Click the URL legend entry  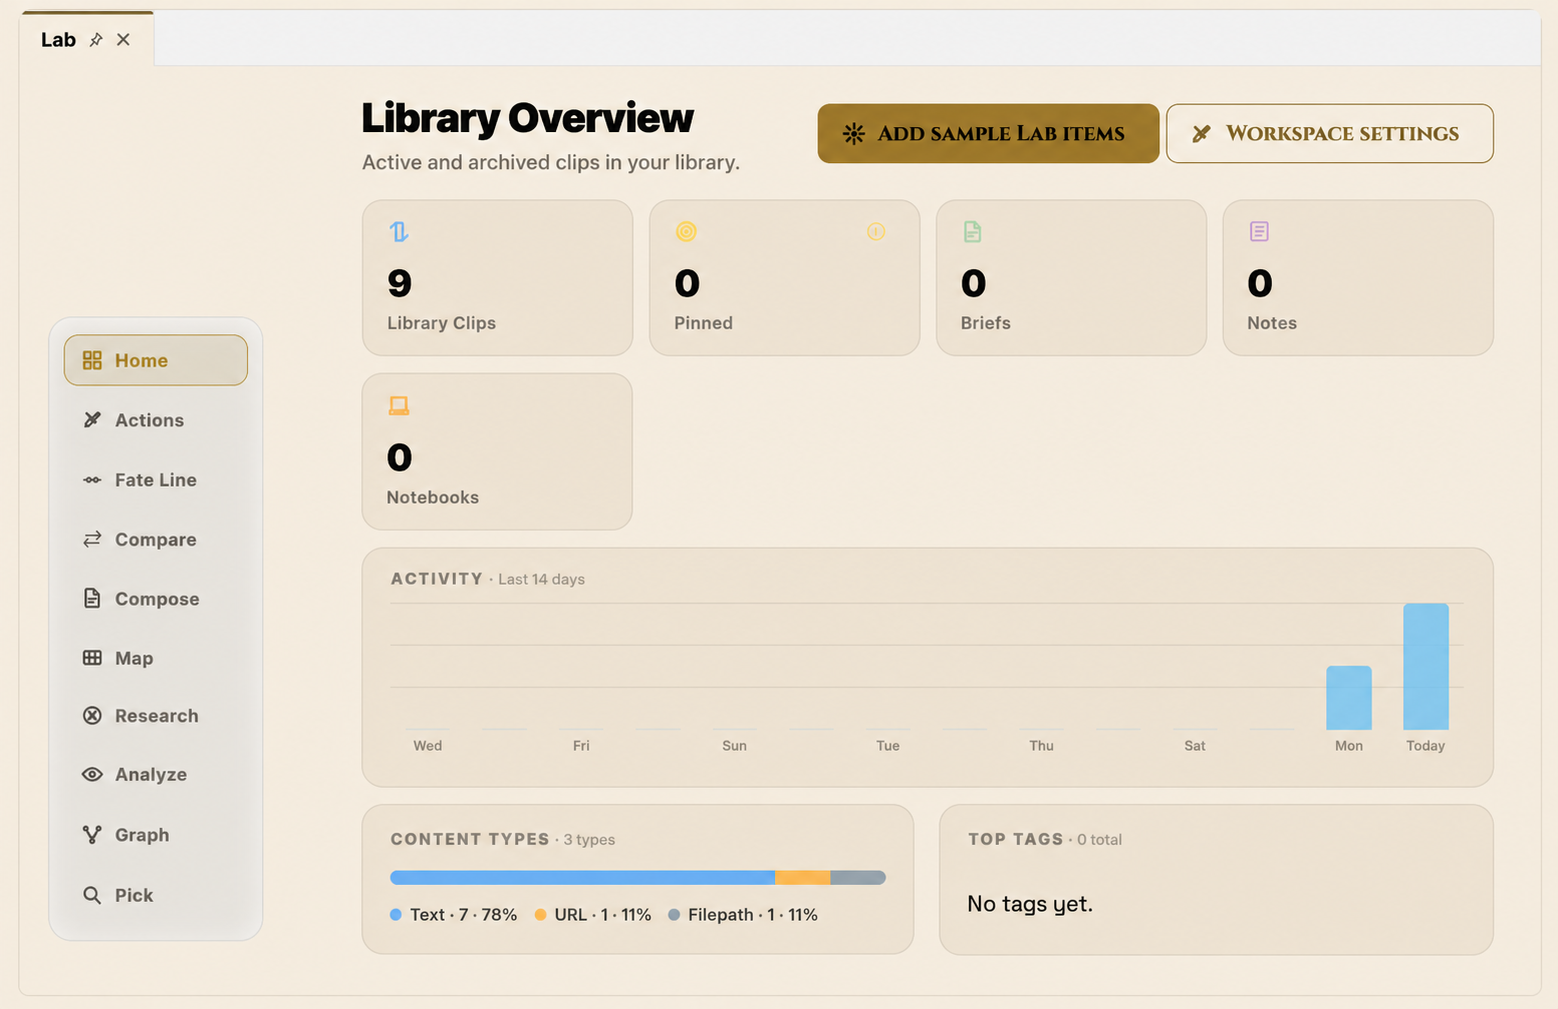pyautogui.click(x=592, y=915)
